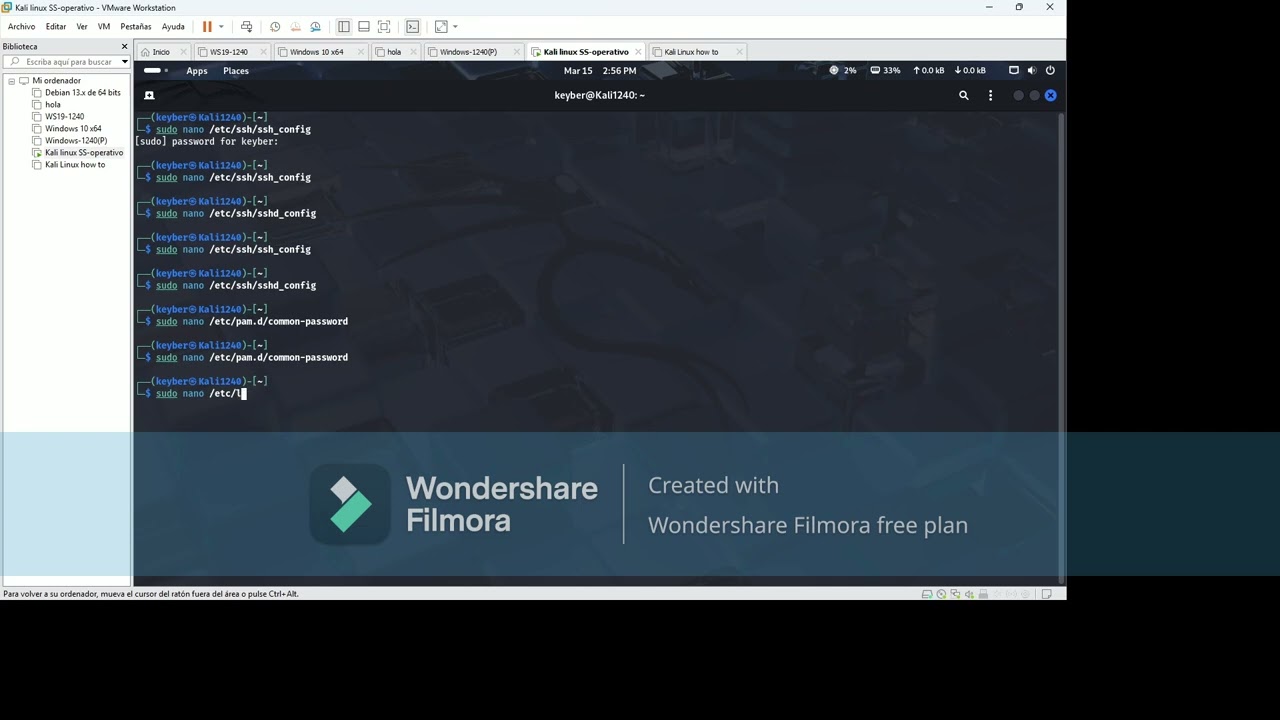Open the power options dropdown beside the pause button
Image resolution: width=1280 pixels, height=720 pixels.
[x=221, y=27]
